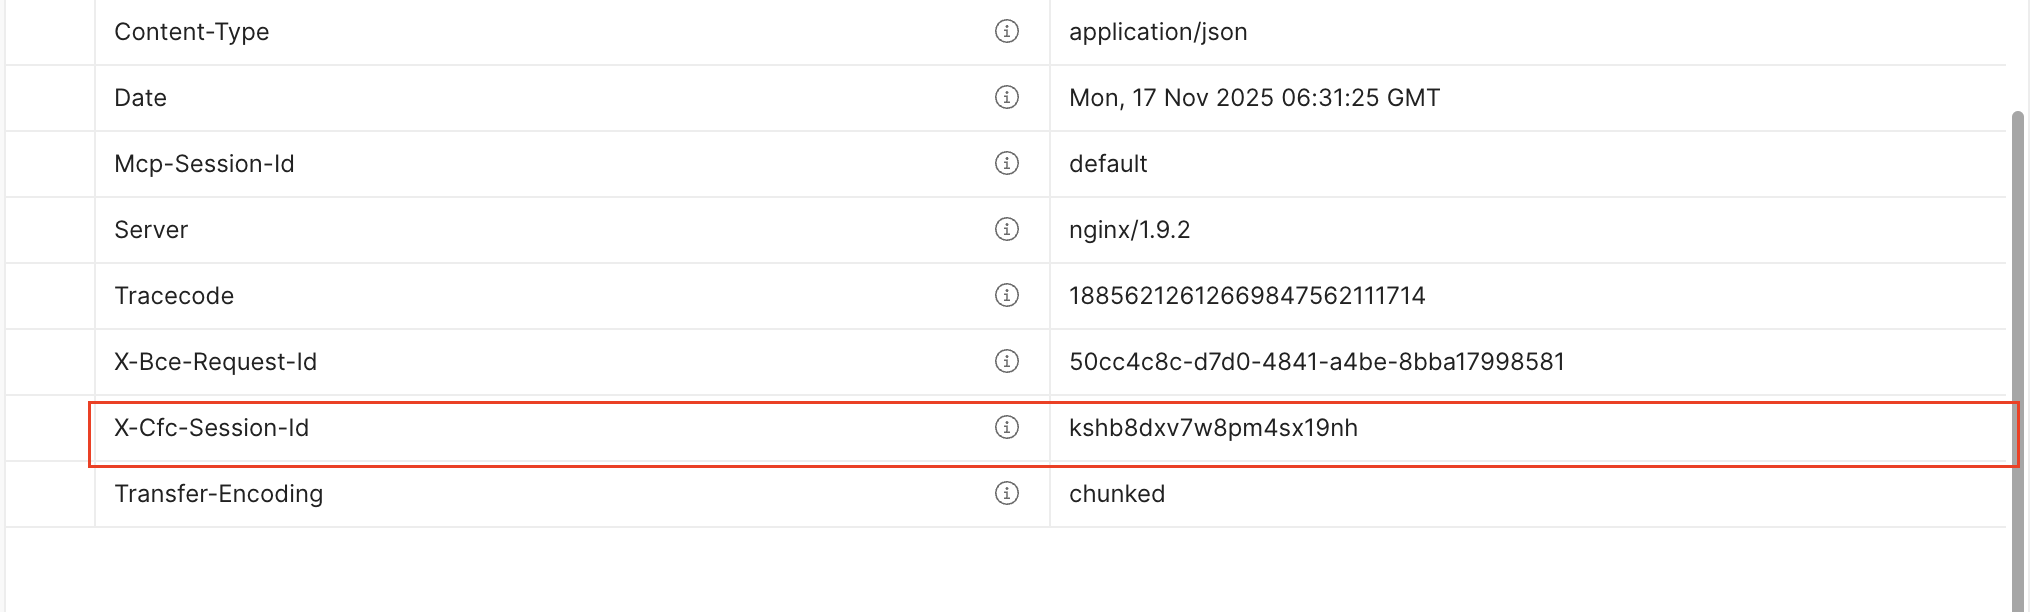
Task: Click info icon next to Date header
Action: [x=1006, y=98]
